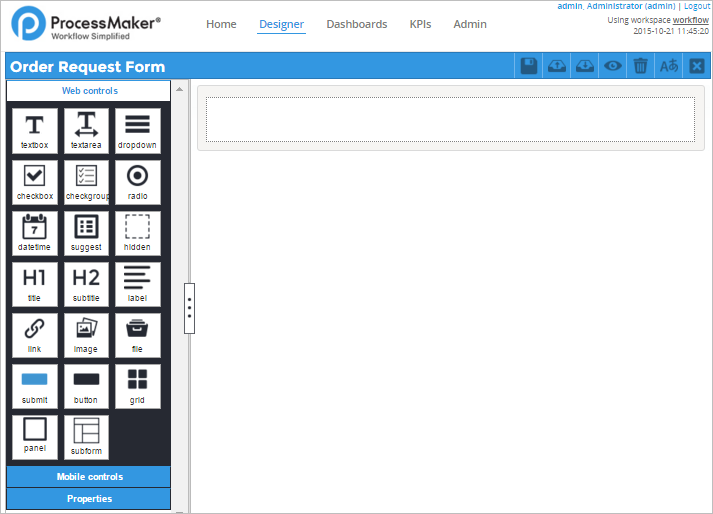Pick the subform control icon
Screen dimensions: 713x514
[86, 436]
